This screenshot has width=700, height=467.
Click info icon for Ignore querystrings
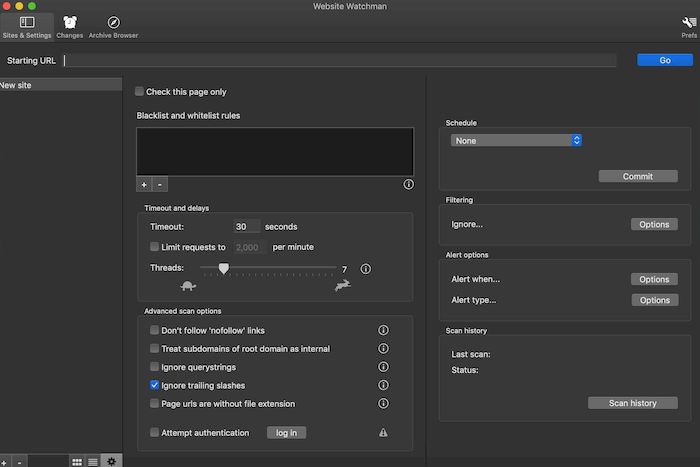[x=383, y=367]
